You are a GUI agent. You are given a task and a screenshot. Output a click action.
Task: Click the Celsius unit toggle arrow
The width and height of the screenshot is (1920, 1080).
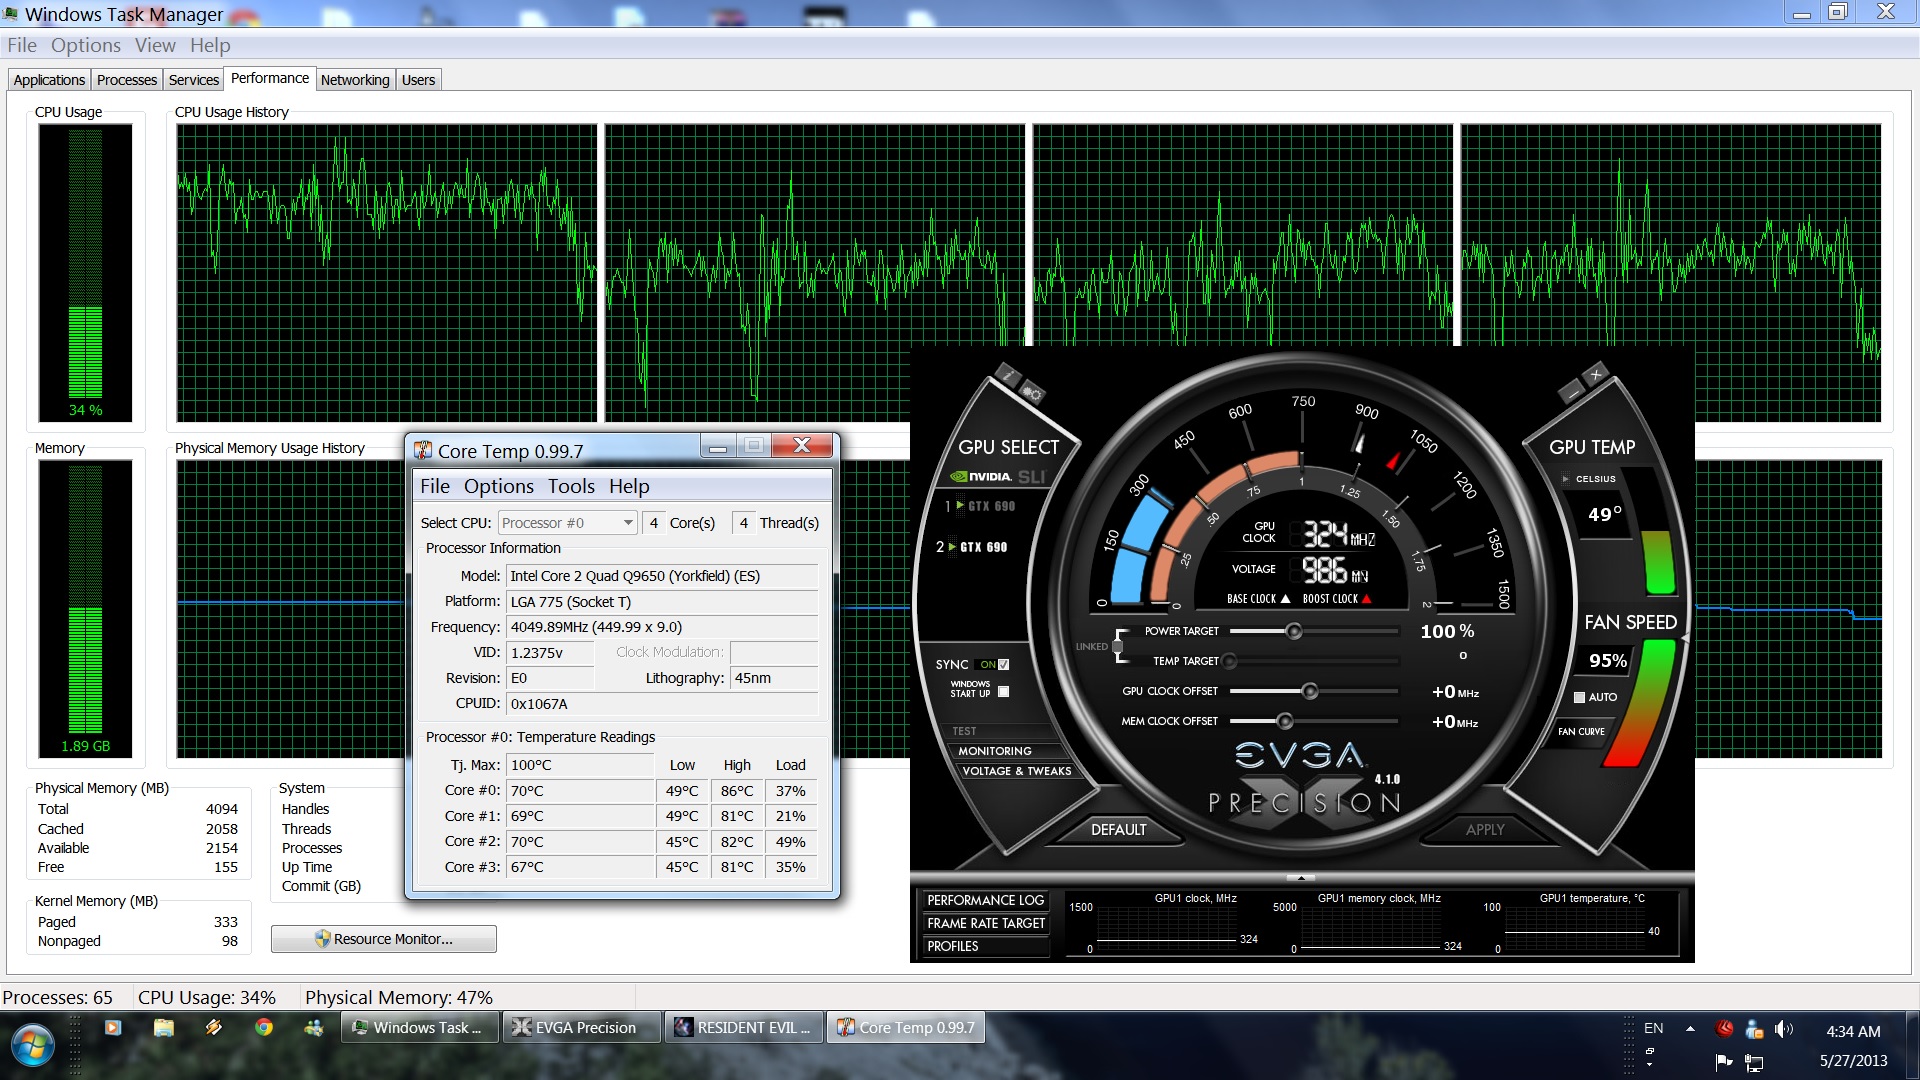pos(1566,479)
